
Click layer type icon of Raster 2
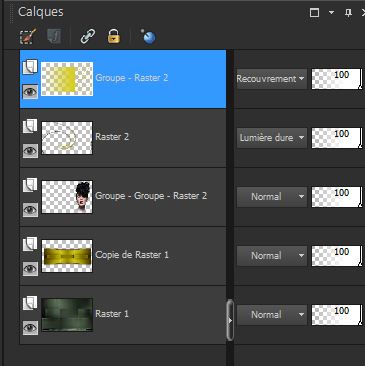30,126
